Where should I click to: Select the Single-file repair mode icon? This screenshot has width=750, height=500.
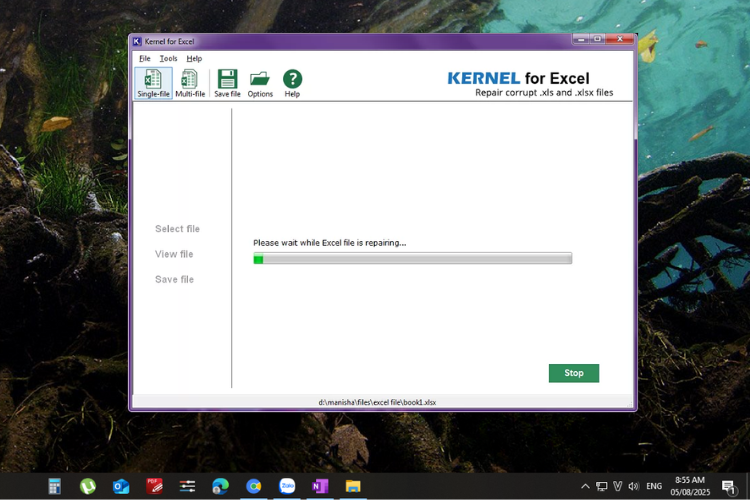(x=153, y=83)
